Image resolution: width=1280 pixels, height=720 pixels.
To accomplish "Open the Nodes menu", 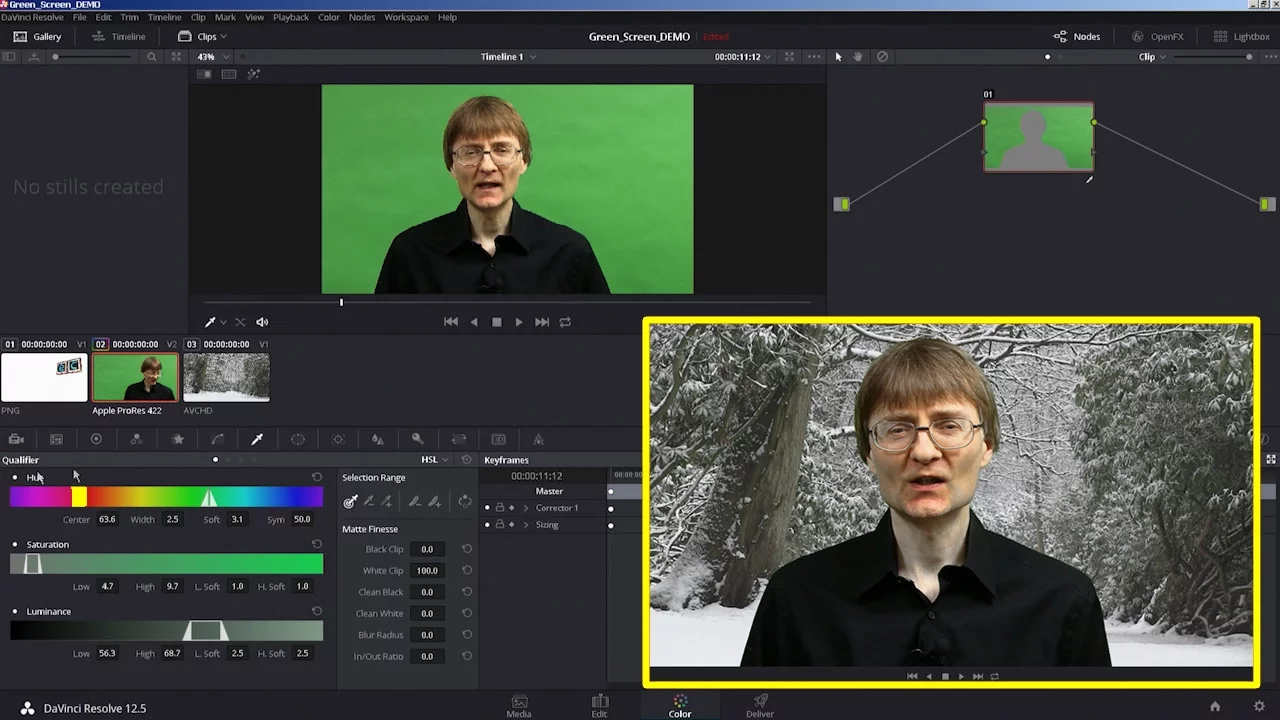I will tap(362, 17).
